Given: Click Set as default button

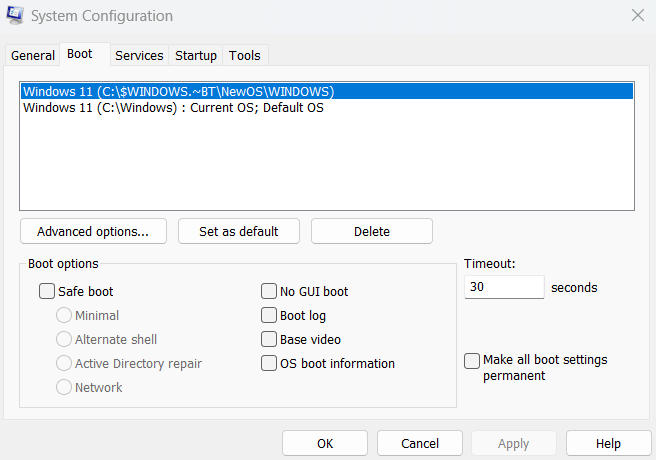Looking at the screenshot, I should pyautogui.click(x=238, y=231).
